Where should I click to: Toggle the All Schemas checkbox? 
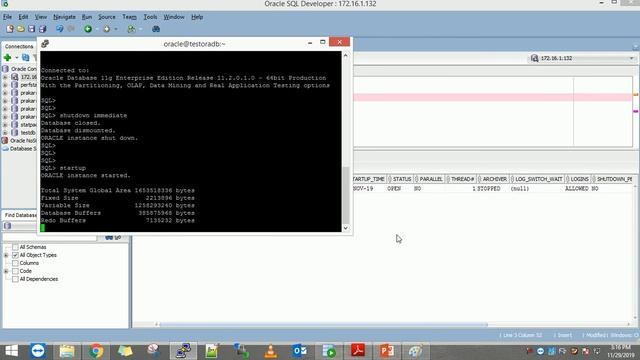15,247
